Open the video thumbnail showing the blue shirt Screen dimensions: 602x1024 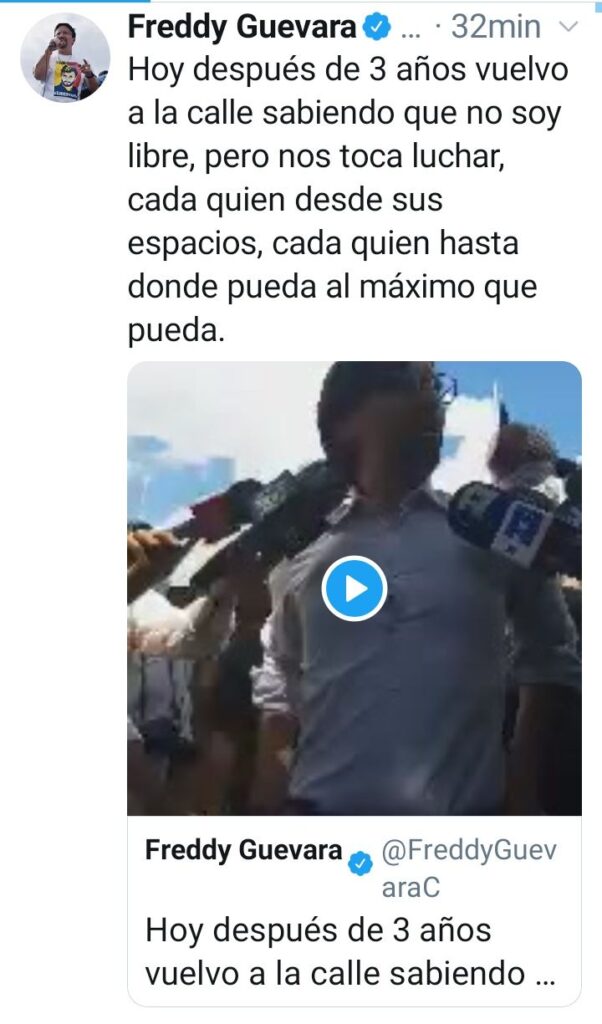[x=355, y=588]
